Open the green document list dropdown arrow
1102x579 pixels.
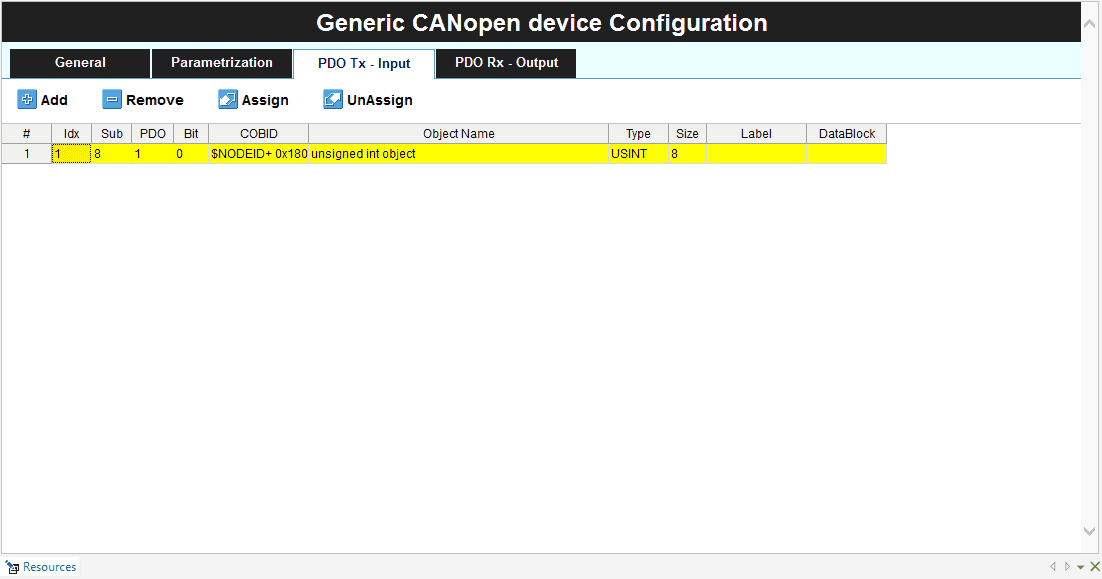[x=1081, y=567]
